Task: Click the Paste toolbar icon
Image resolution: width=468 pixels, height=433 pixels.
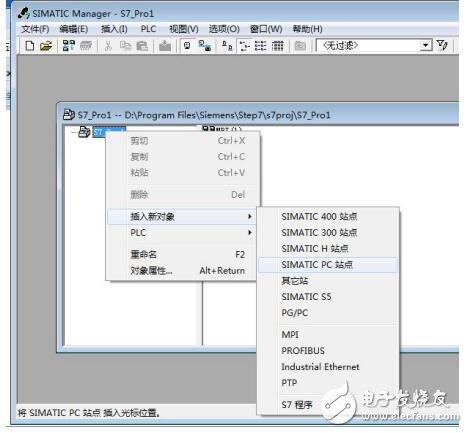Action: click(142, 46)
